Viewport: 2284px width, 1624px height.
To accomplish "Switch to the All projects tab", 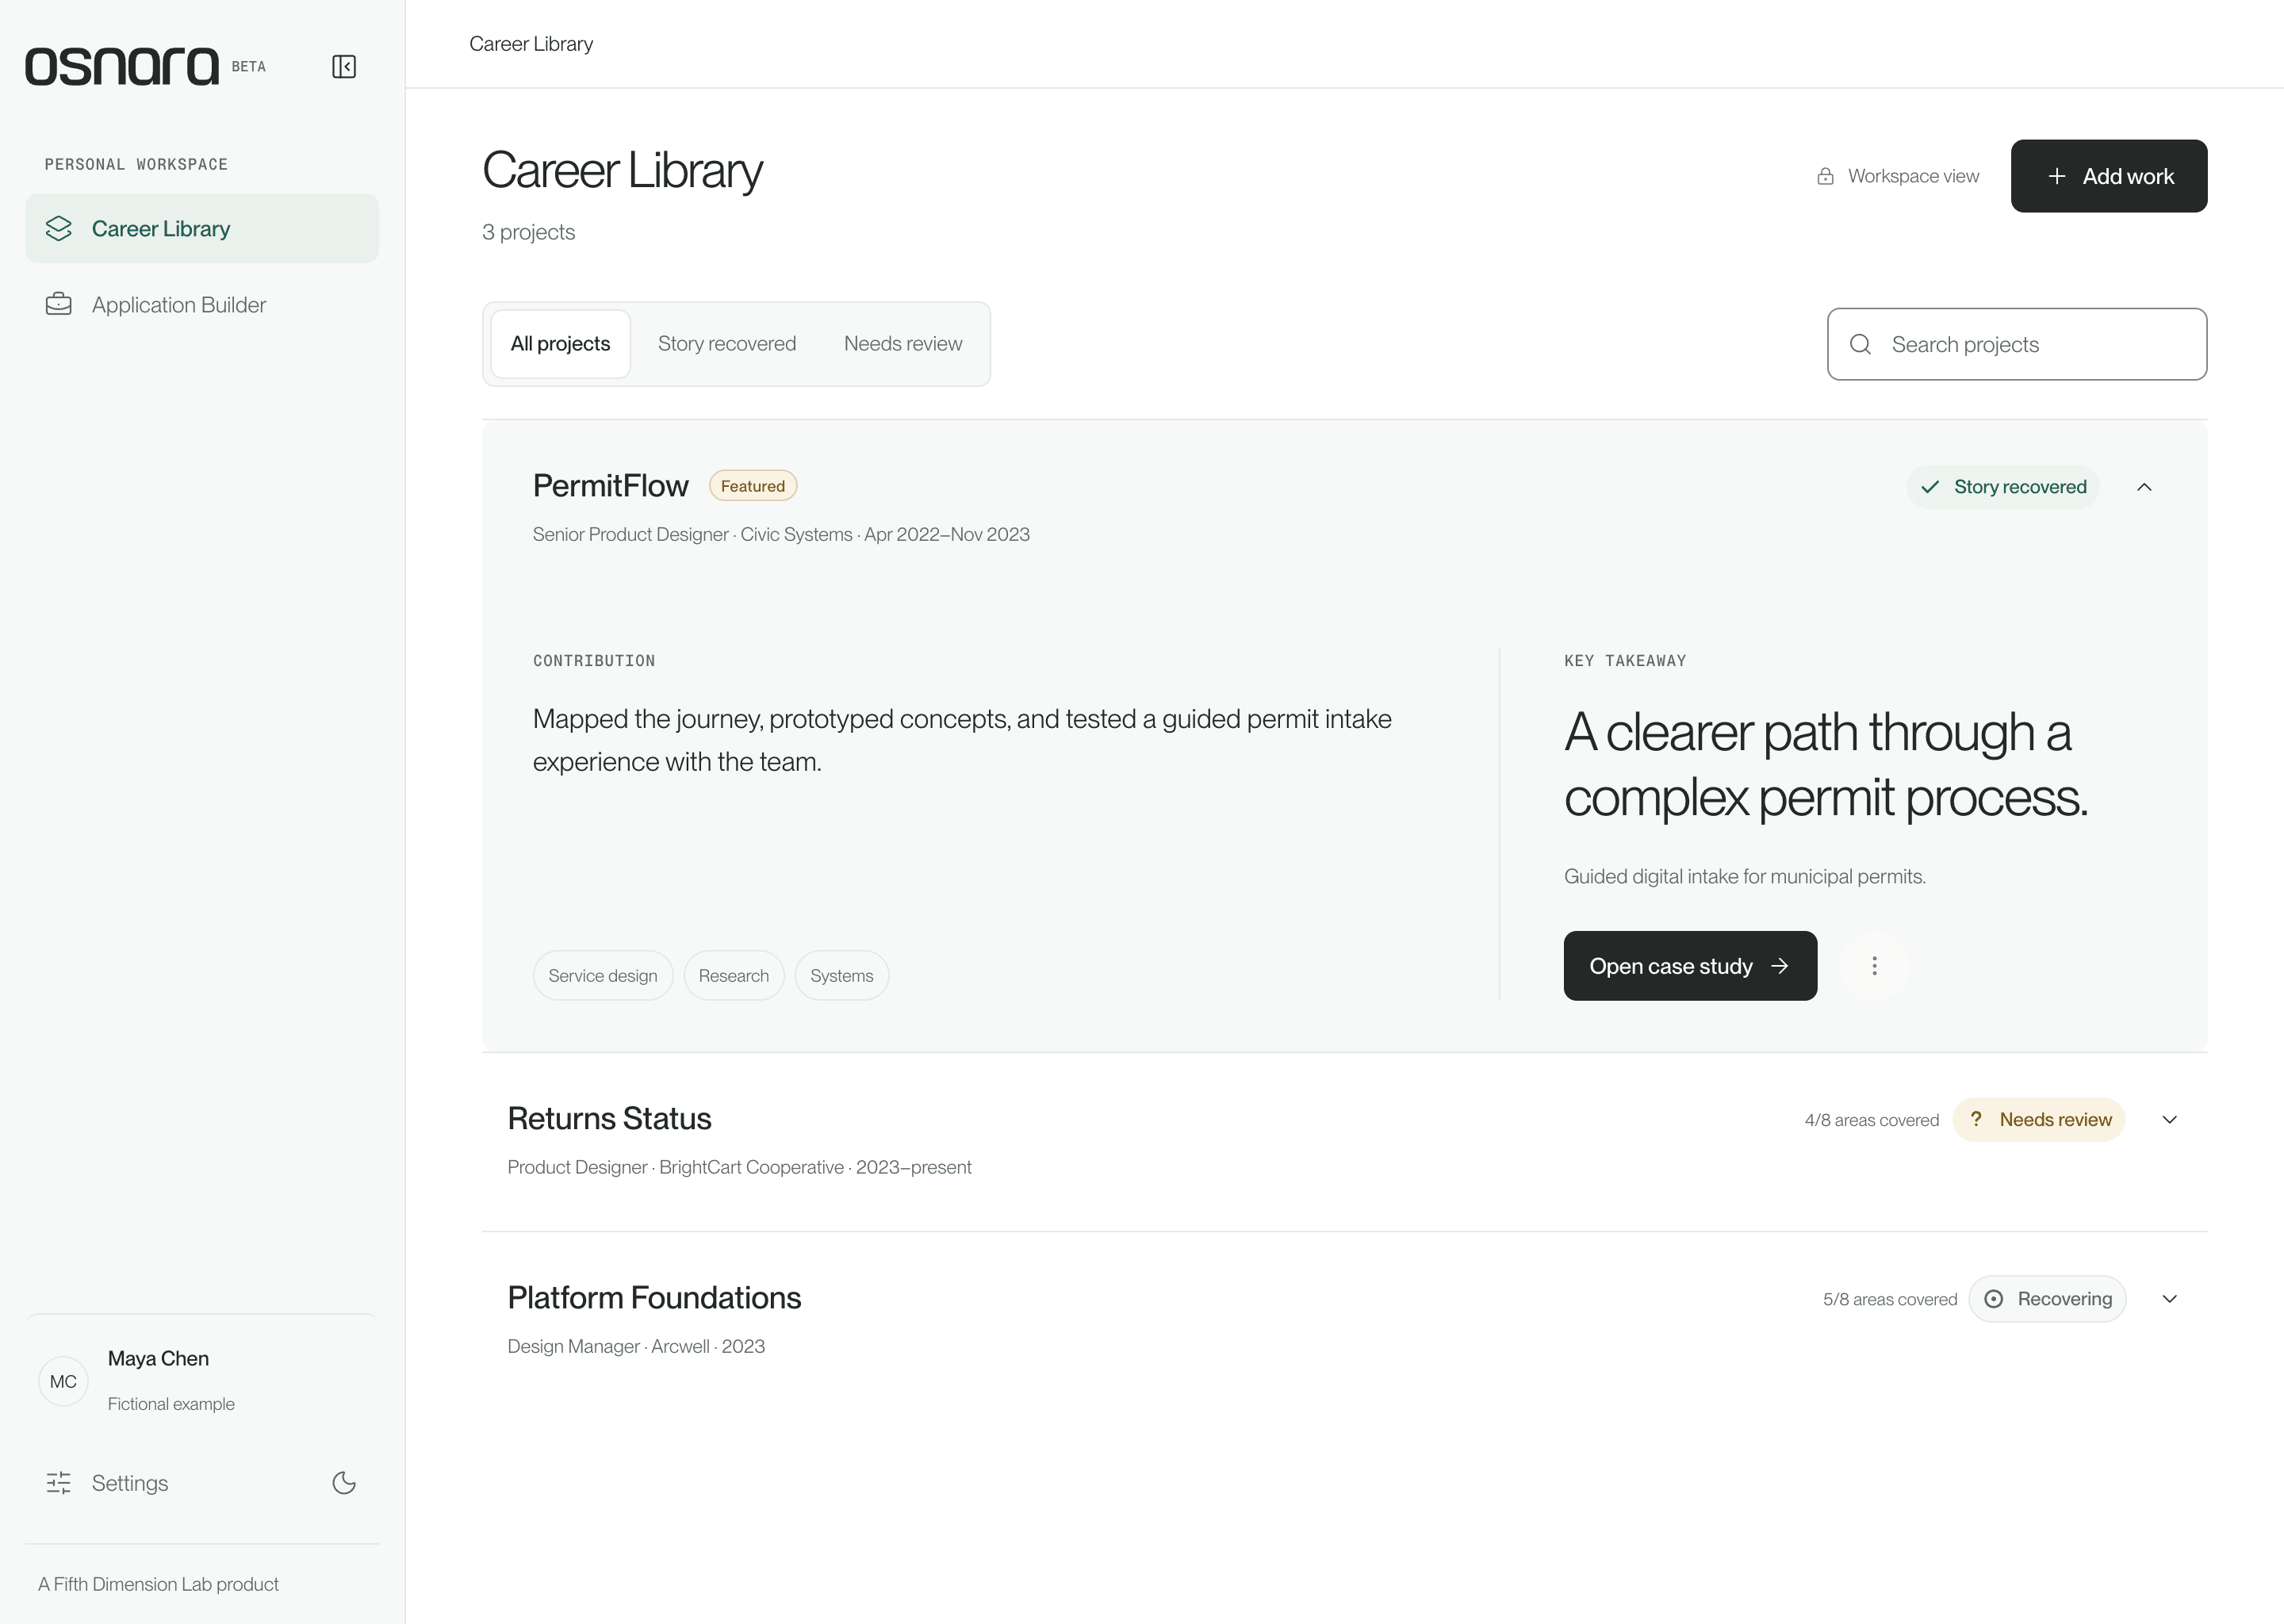I will [x=560, y=344].
